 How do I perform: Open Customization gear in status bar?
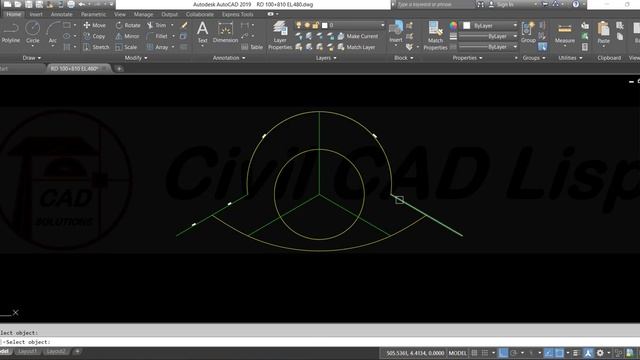(x=600, y=353)
